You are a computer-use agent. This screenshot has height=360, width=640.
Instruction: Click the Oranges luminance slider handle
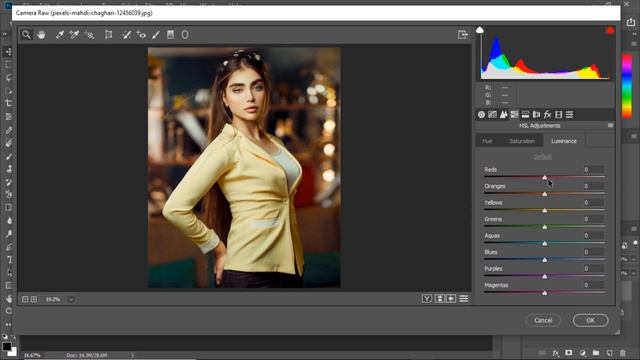click(545, 194)
